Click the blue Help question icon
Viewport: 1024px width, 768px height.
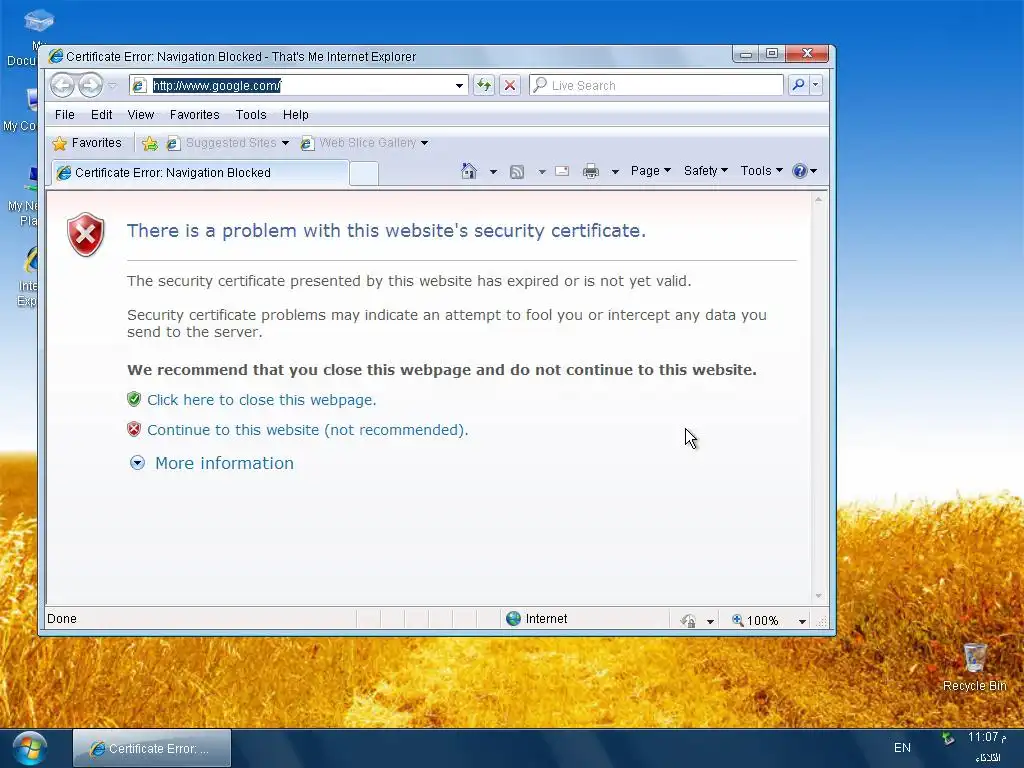799,171
